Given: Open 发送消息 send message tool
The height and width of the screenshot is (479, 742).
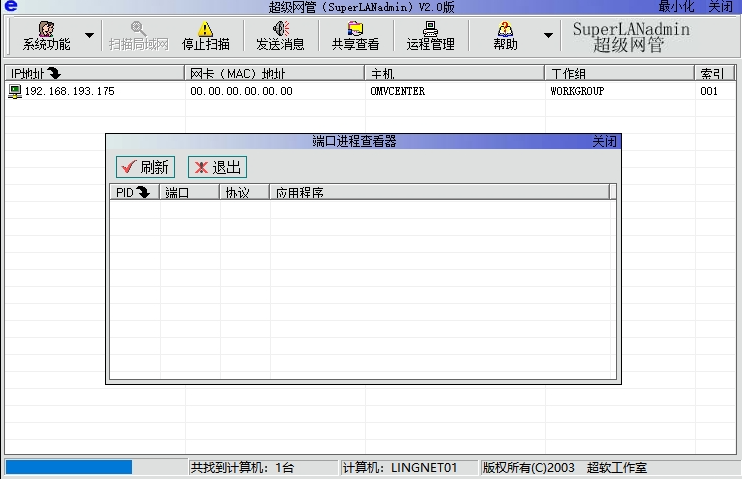Looking at the screenshot, I should 280,36.
